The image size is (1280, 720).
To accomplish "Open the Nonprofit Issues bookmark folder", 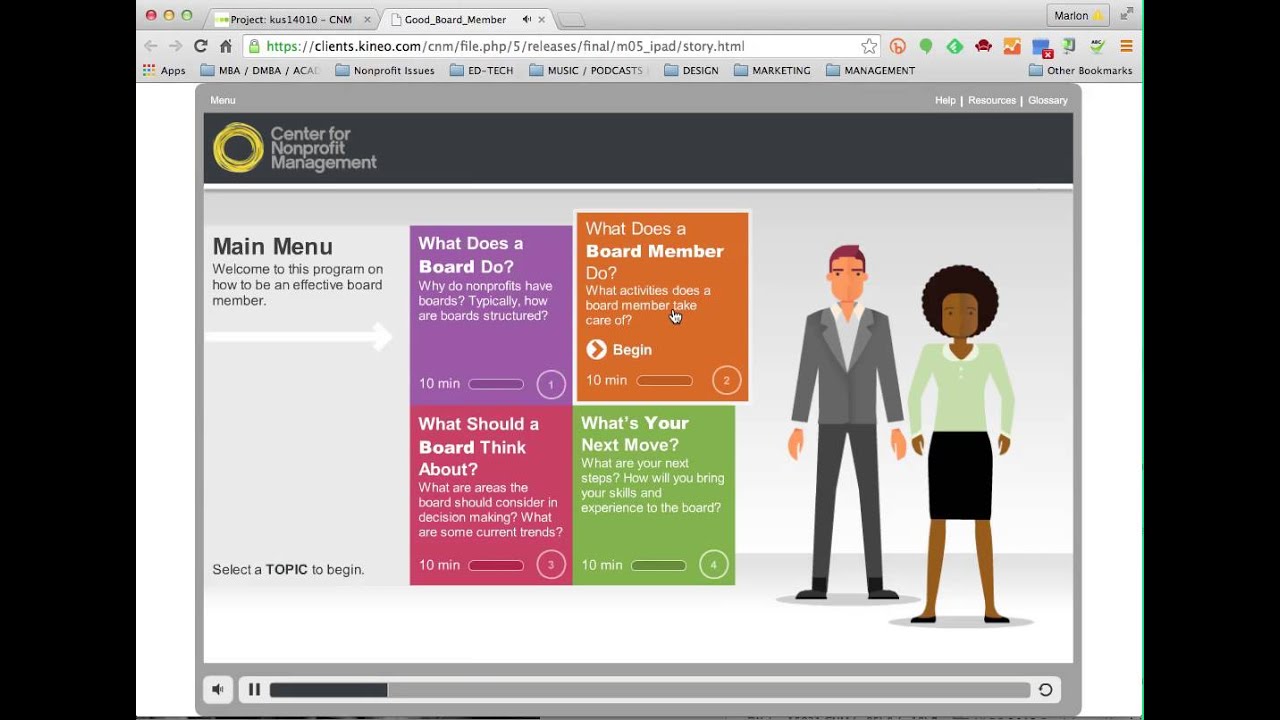I will (385, 71).
